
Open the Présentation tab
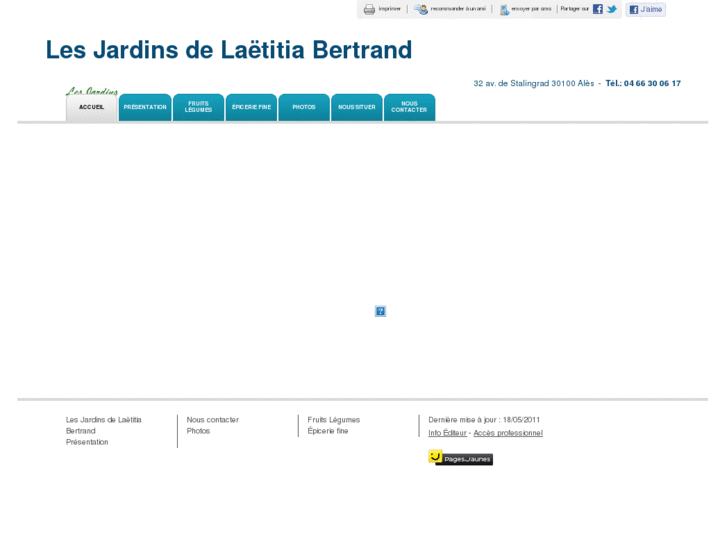[145, 107]
